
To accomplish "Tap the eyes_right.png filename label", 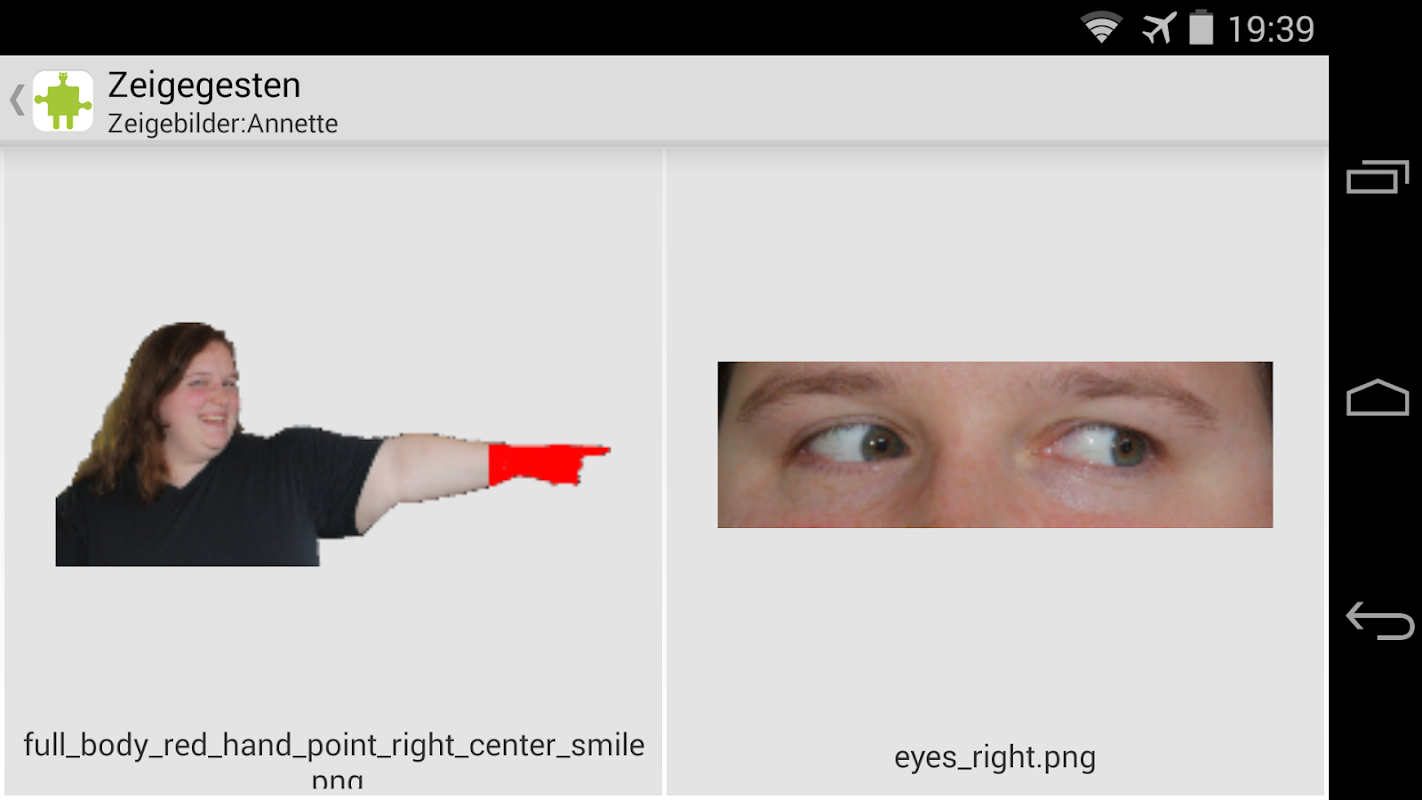I will [995, 758].
